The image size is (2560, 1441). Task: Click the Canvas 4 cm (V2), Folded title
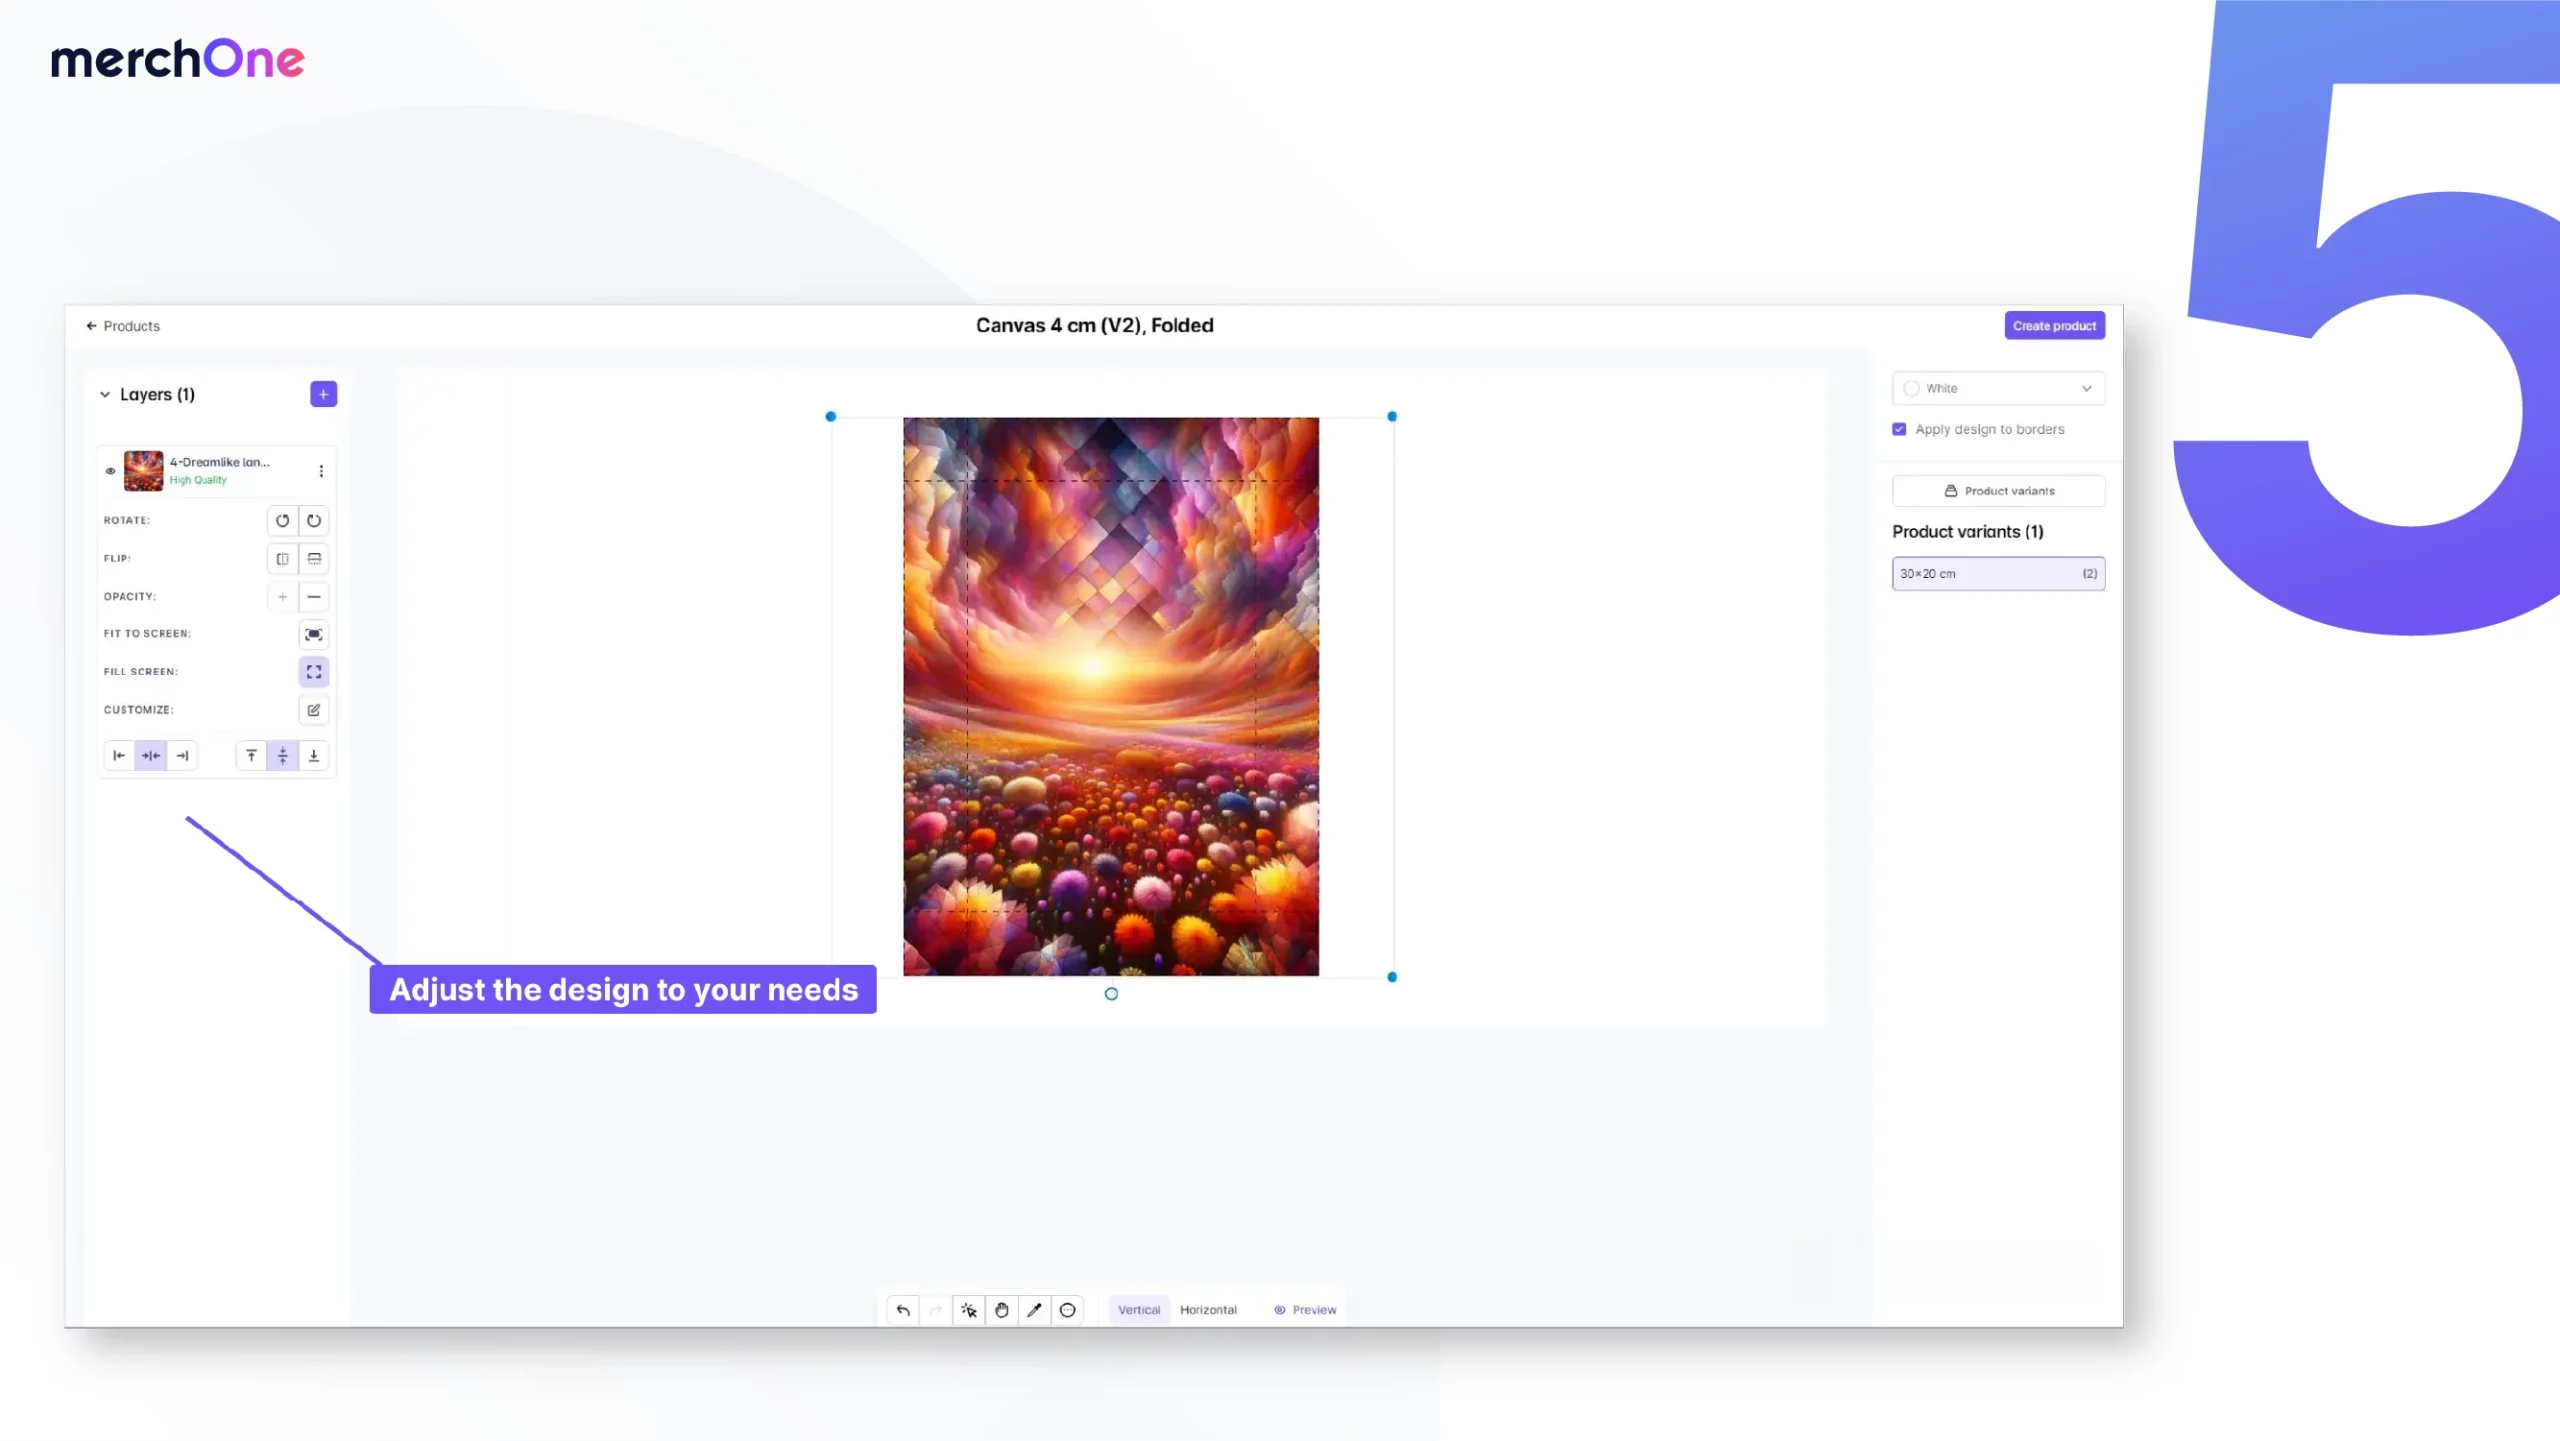pos(1095,326)
